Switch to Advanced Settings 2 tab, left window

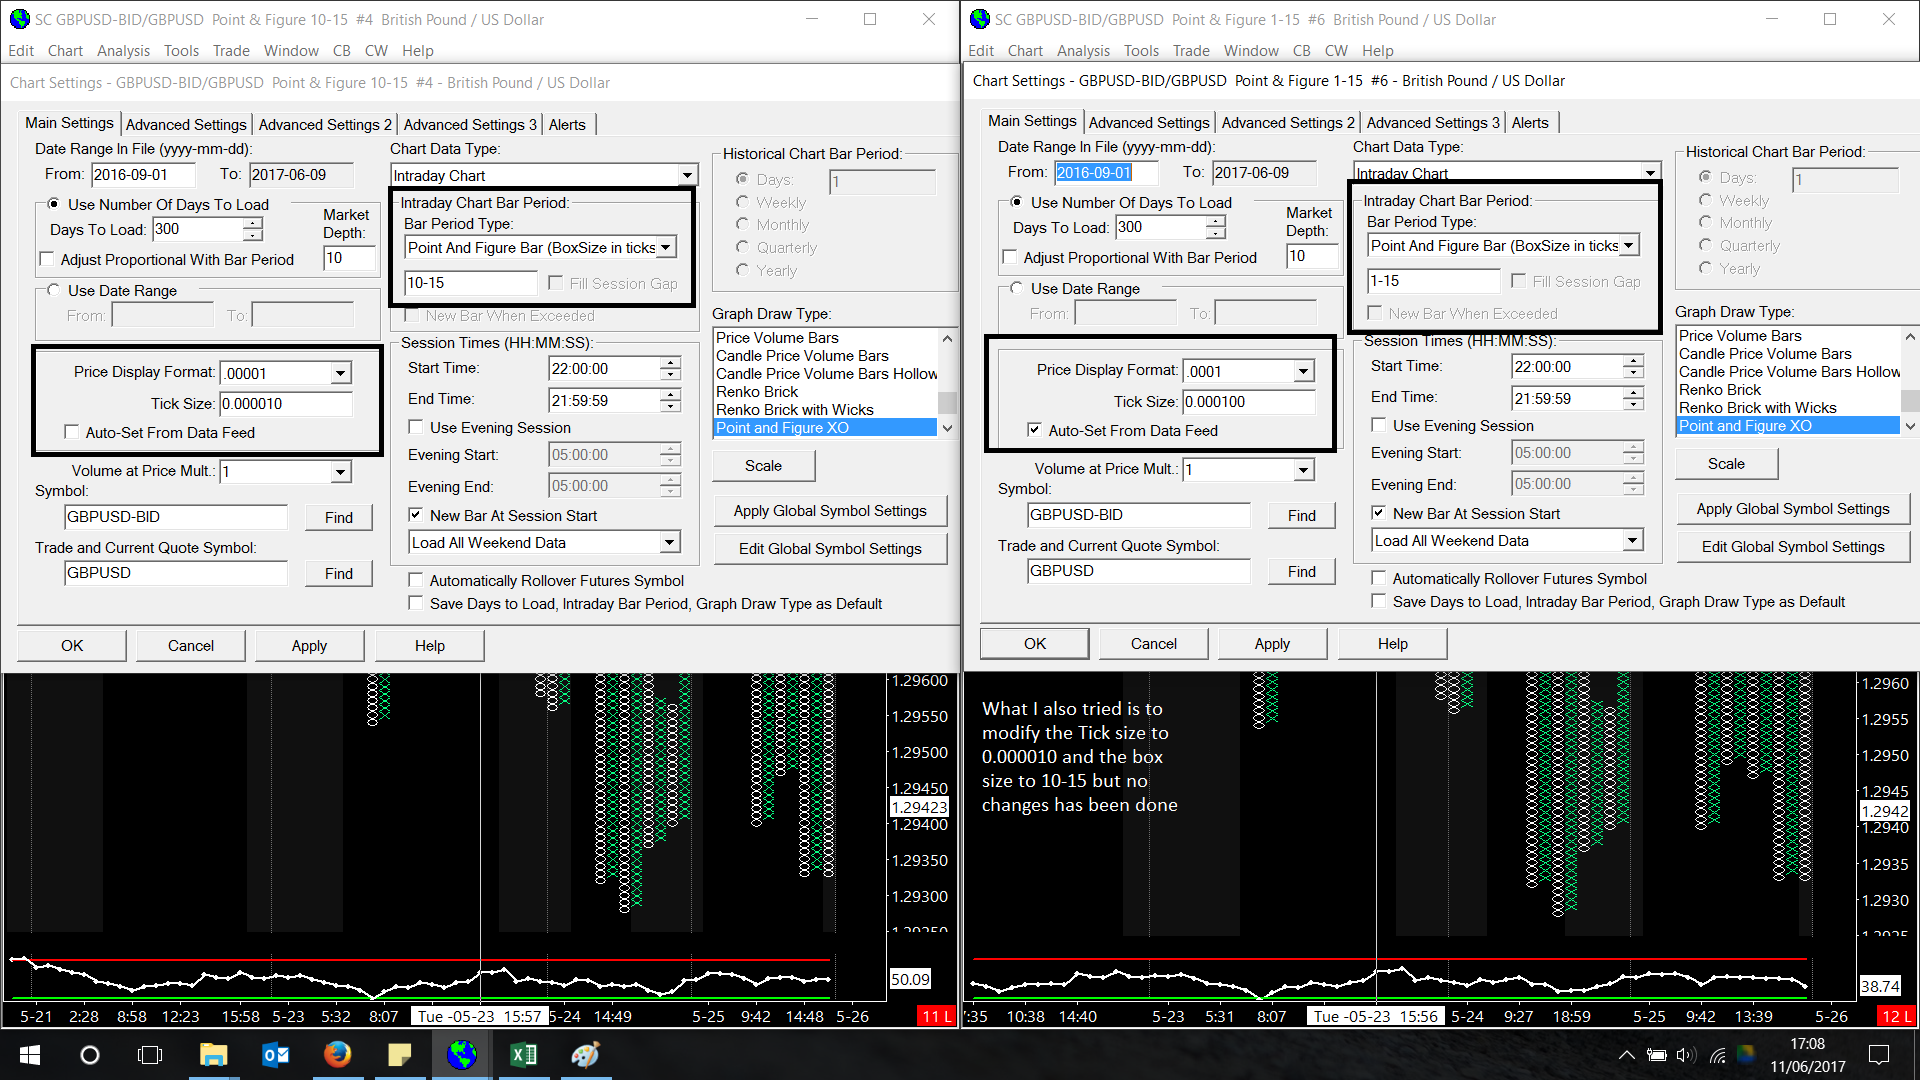coord(324,124)
